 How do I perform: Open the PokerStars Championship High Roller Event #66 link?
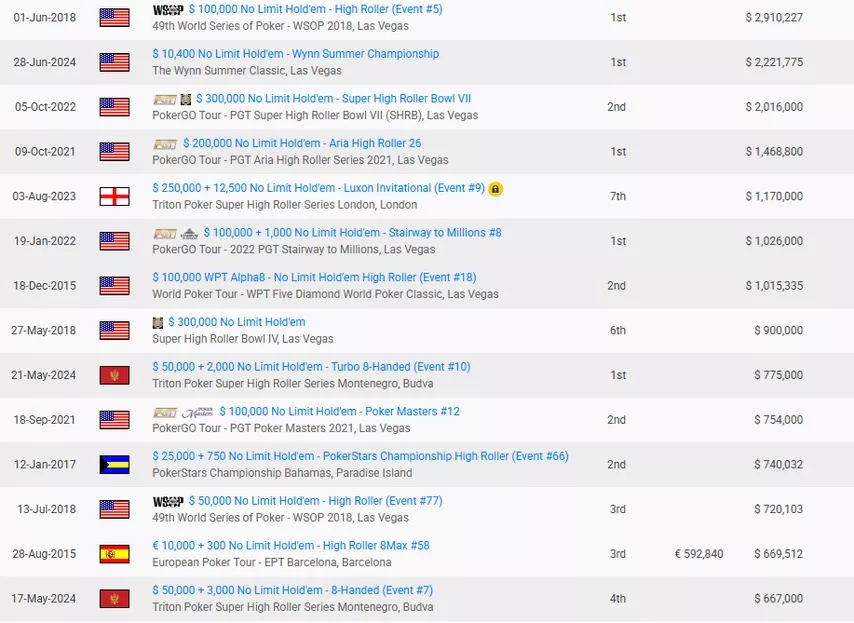360,456
